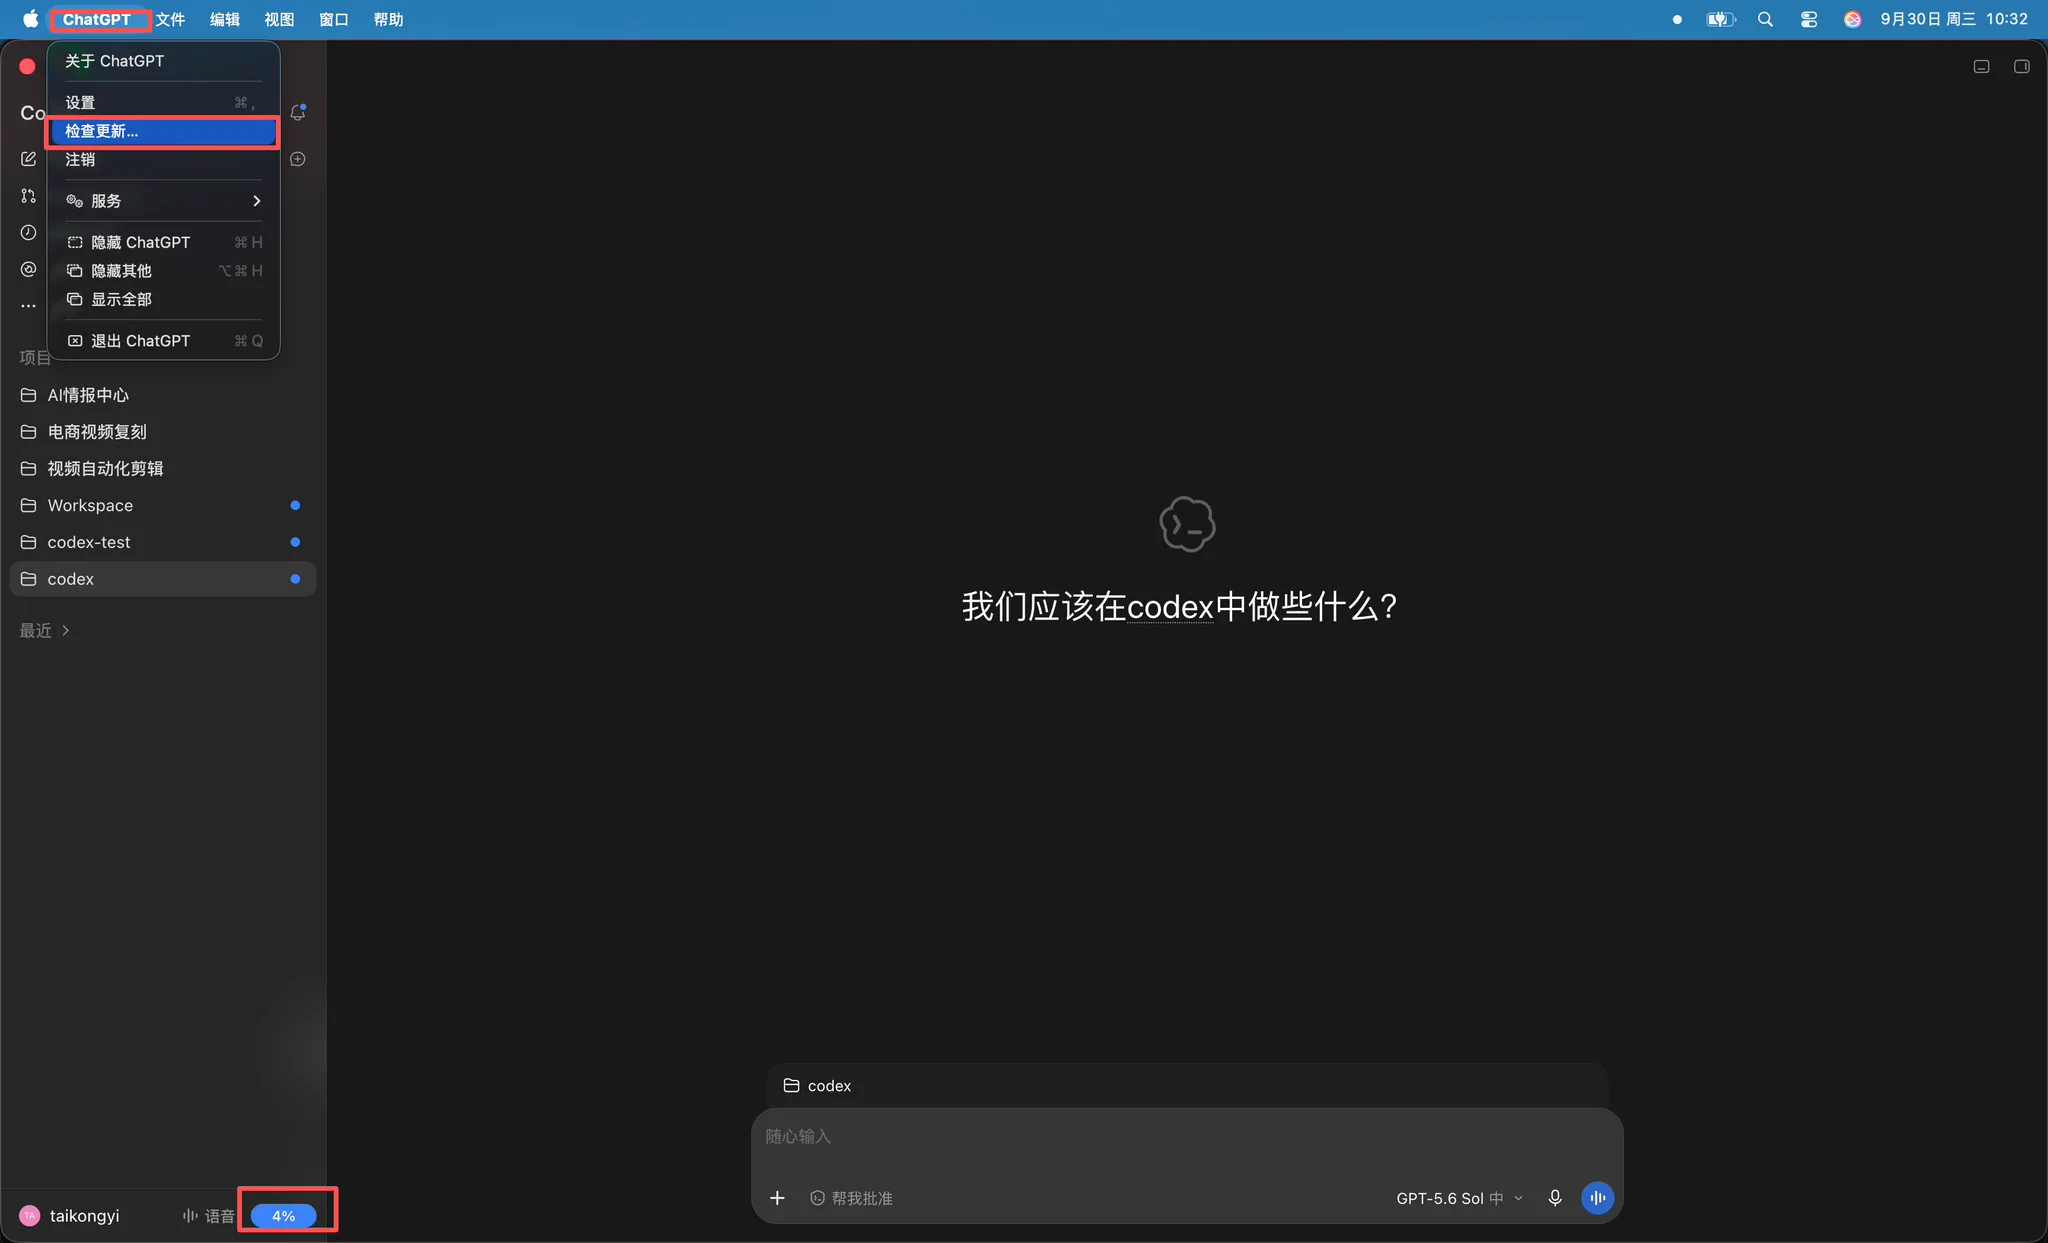Click the codex folder chip above input

point(818,1086)
